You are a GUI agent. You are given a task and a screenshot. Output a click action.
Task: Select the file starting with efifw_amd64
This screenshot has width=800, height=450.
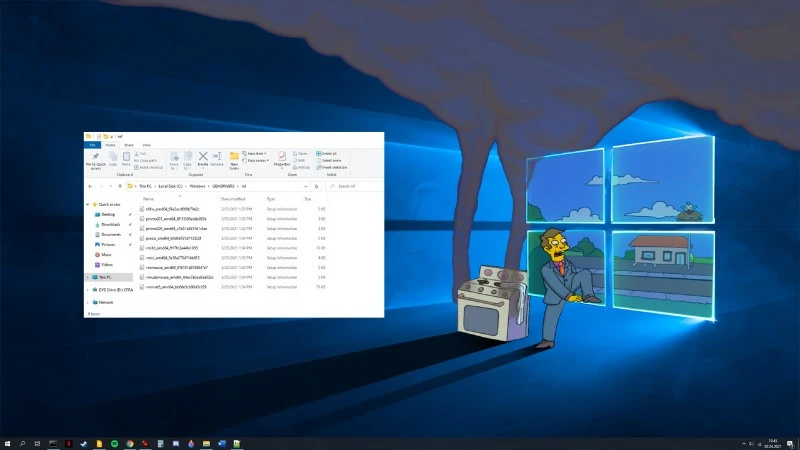pos(172,209)
